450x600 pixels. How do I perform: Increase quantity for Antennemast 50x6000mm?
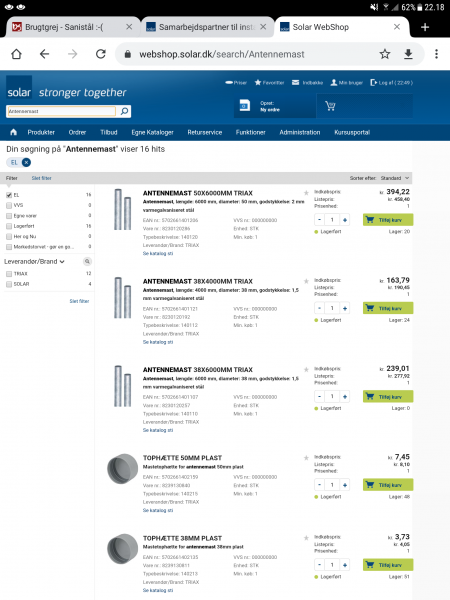click(345, 220)
